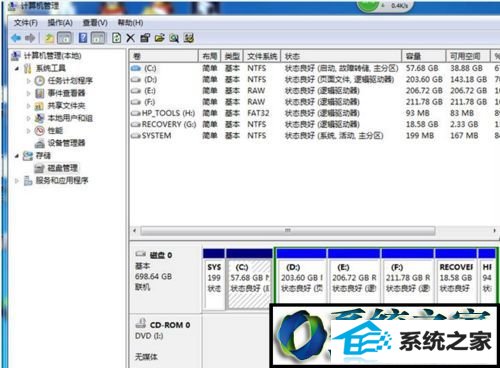
Task: Sort by the 可用空间 column header
Action: pos(468,56)
